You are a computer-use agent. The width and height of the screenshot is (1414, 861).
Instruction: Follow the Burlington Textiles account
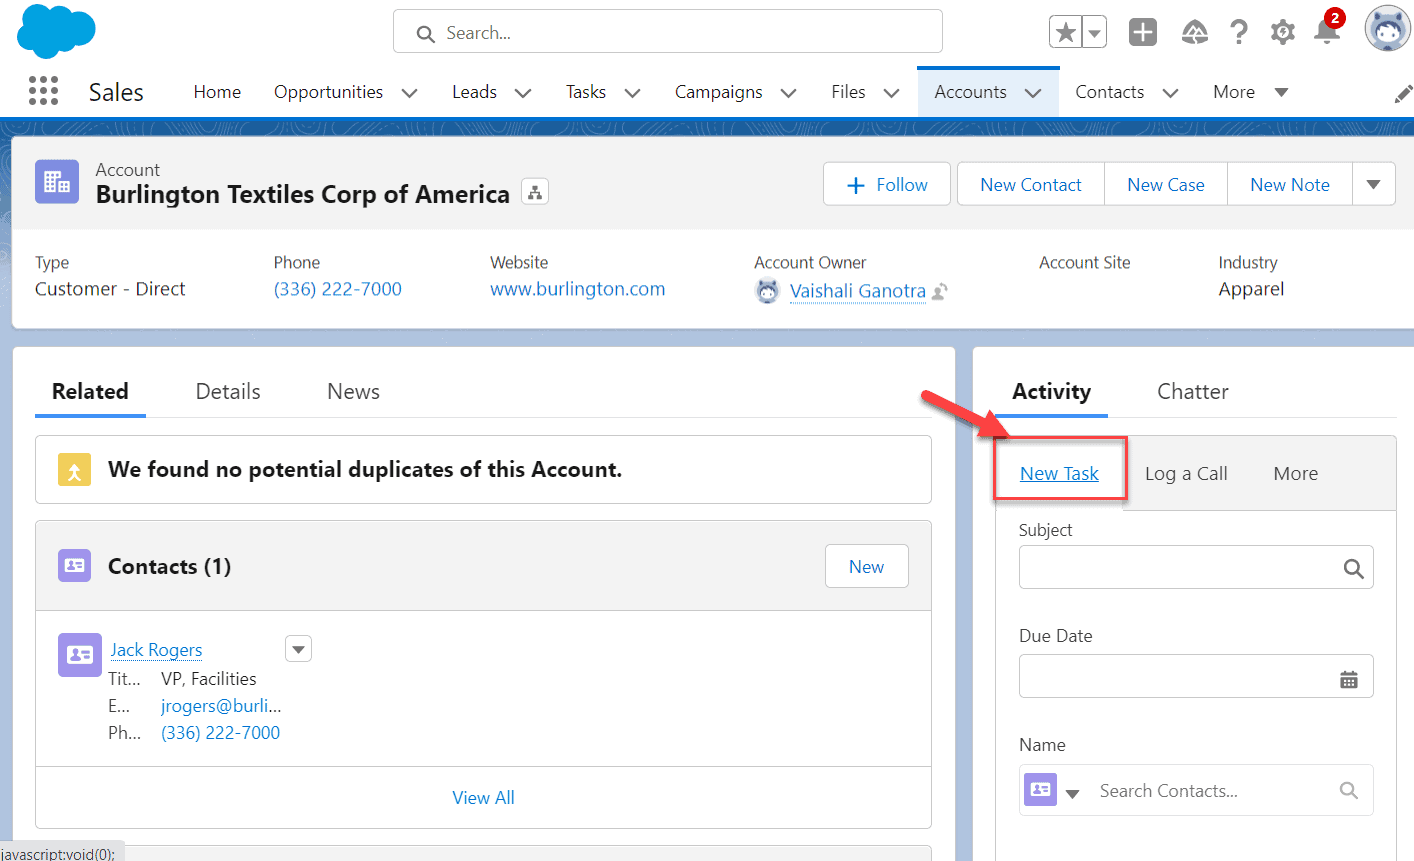pyautogui.click(x=886, y=184)
